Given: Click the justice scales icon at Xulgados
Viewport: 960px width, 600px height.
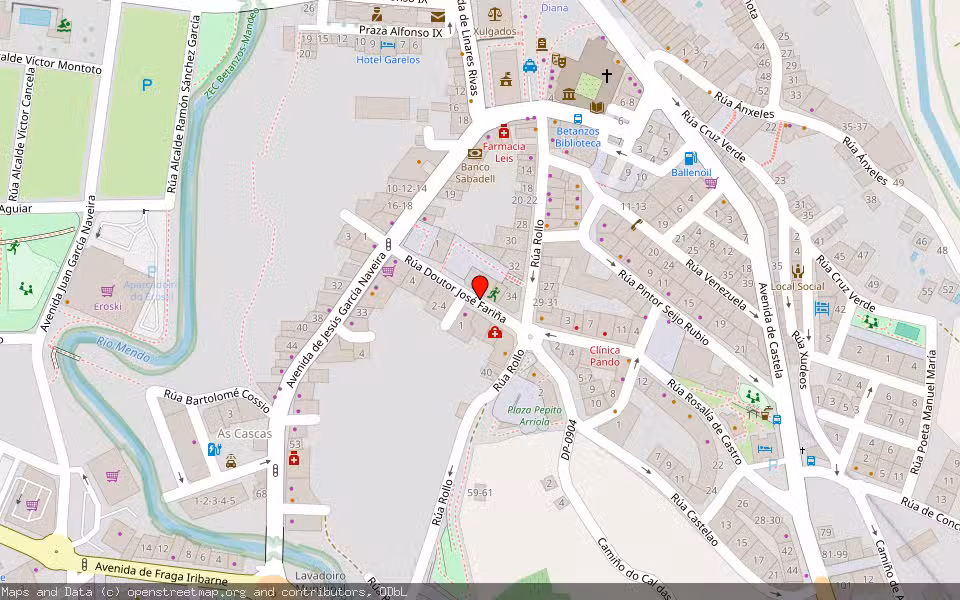Looking at the screenshot, I should [495, 13].
